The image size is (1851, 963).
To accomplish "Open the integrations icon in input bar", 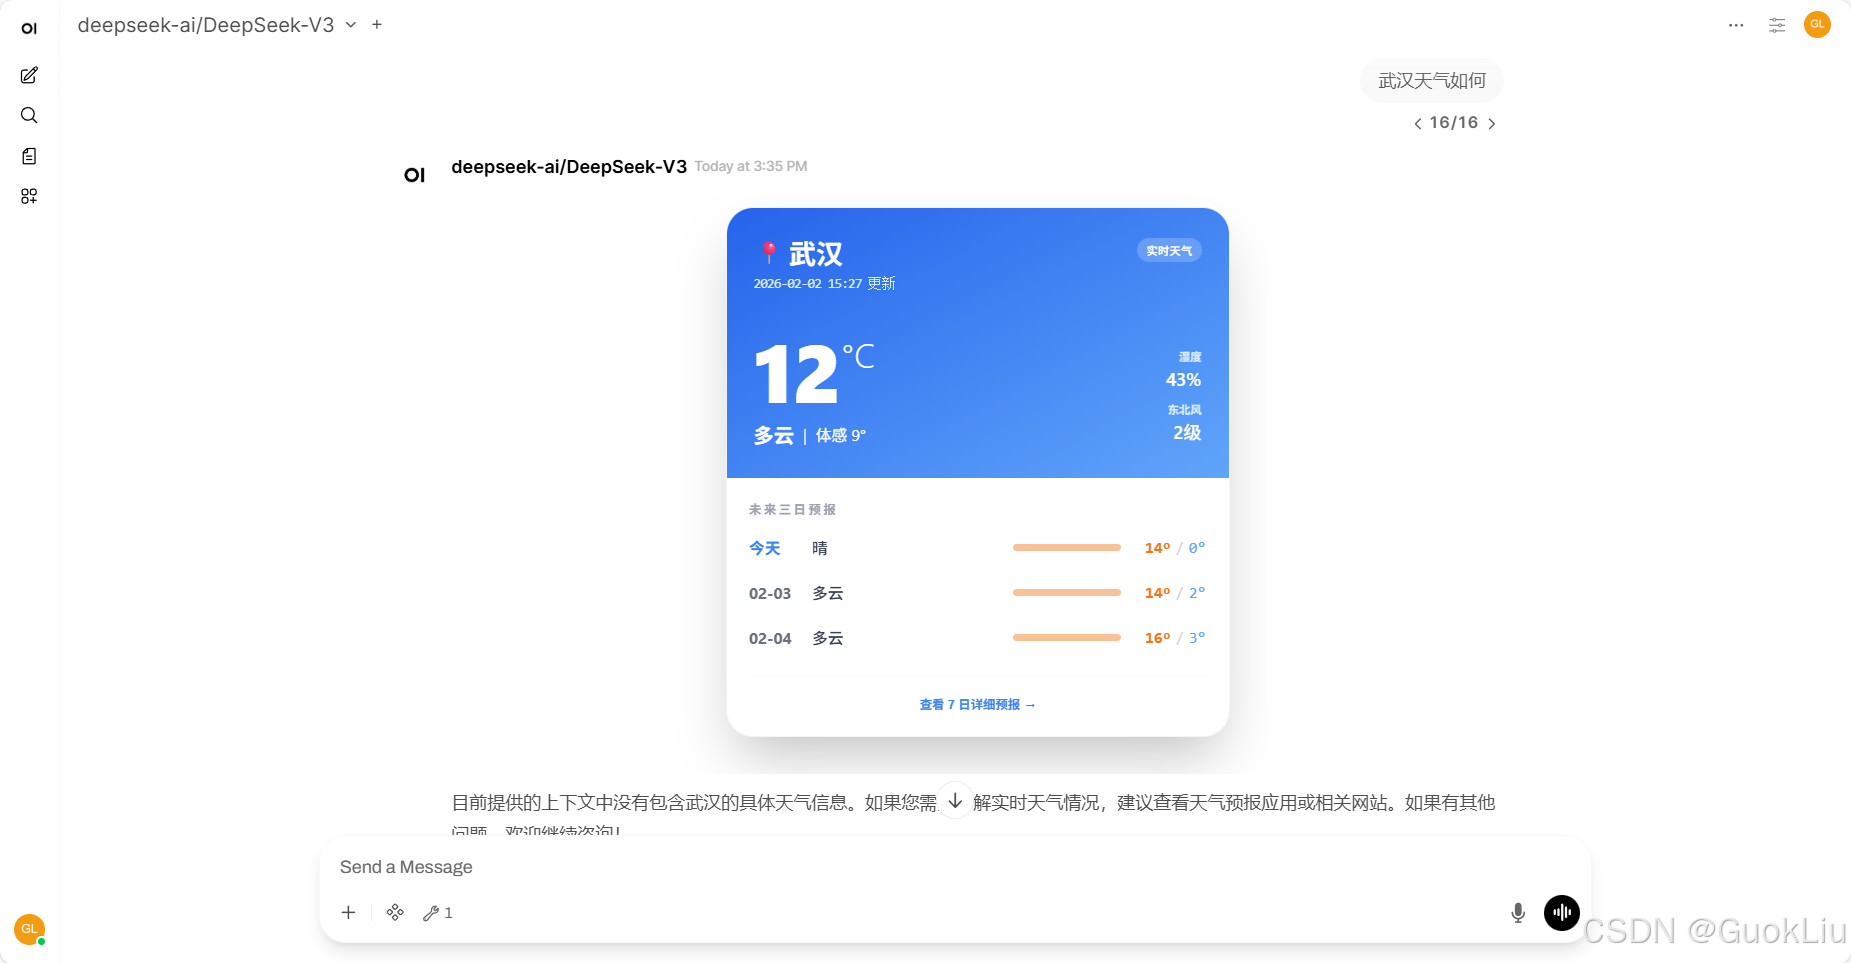I will [395, 912].
